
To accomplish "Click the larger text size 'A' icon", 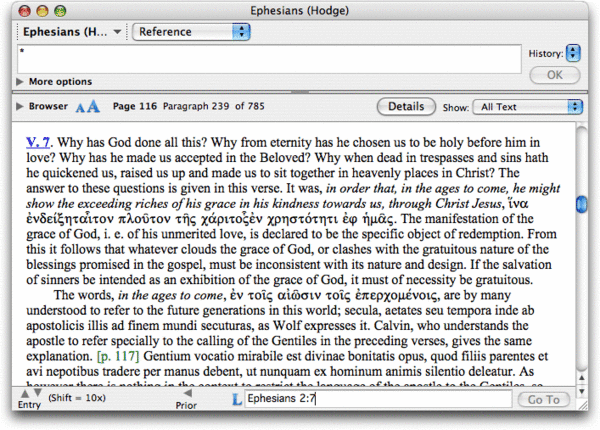I will click(93, 106).
